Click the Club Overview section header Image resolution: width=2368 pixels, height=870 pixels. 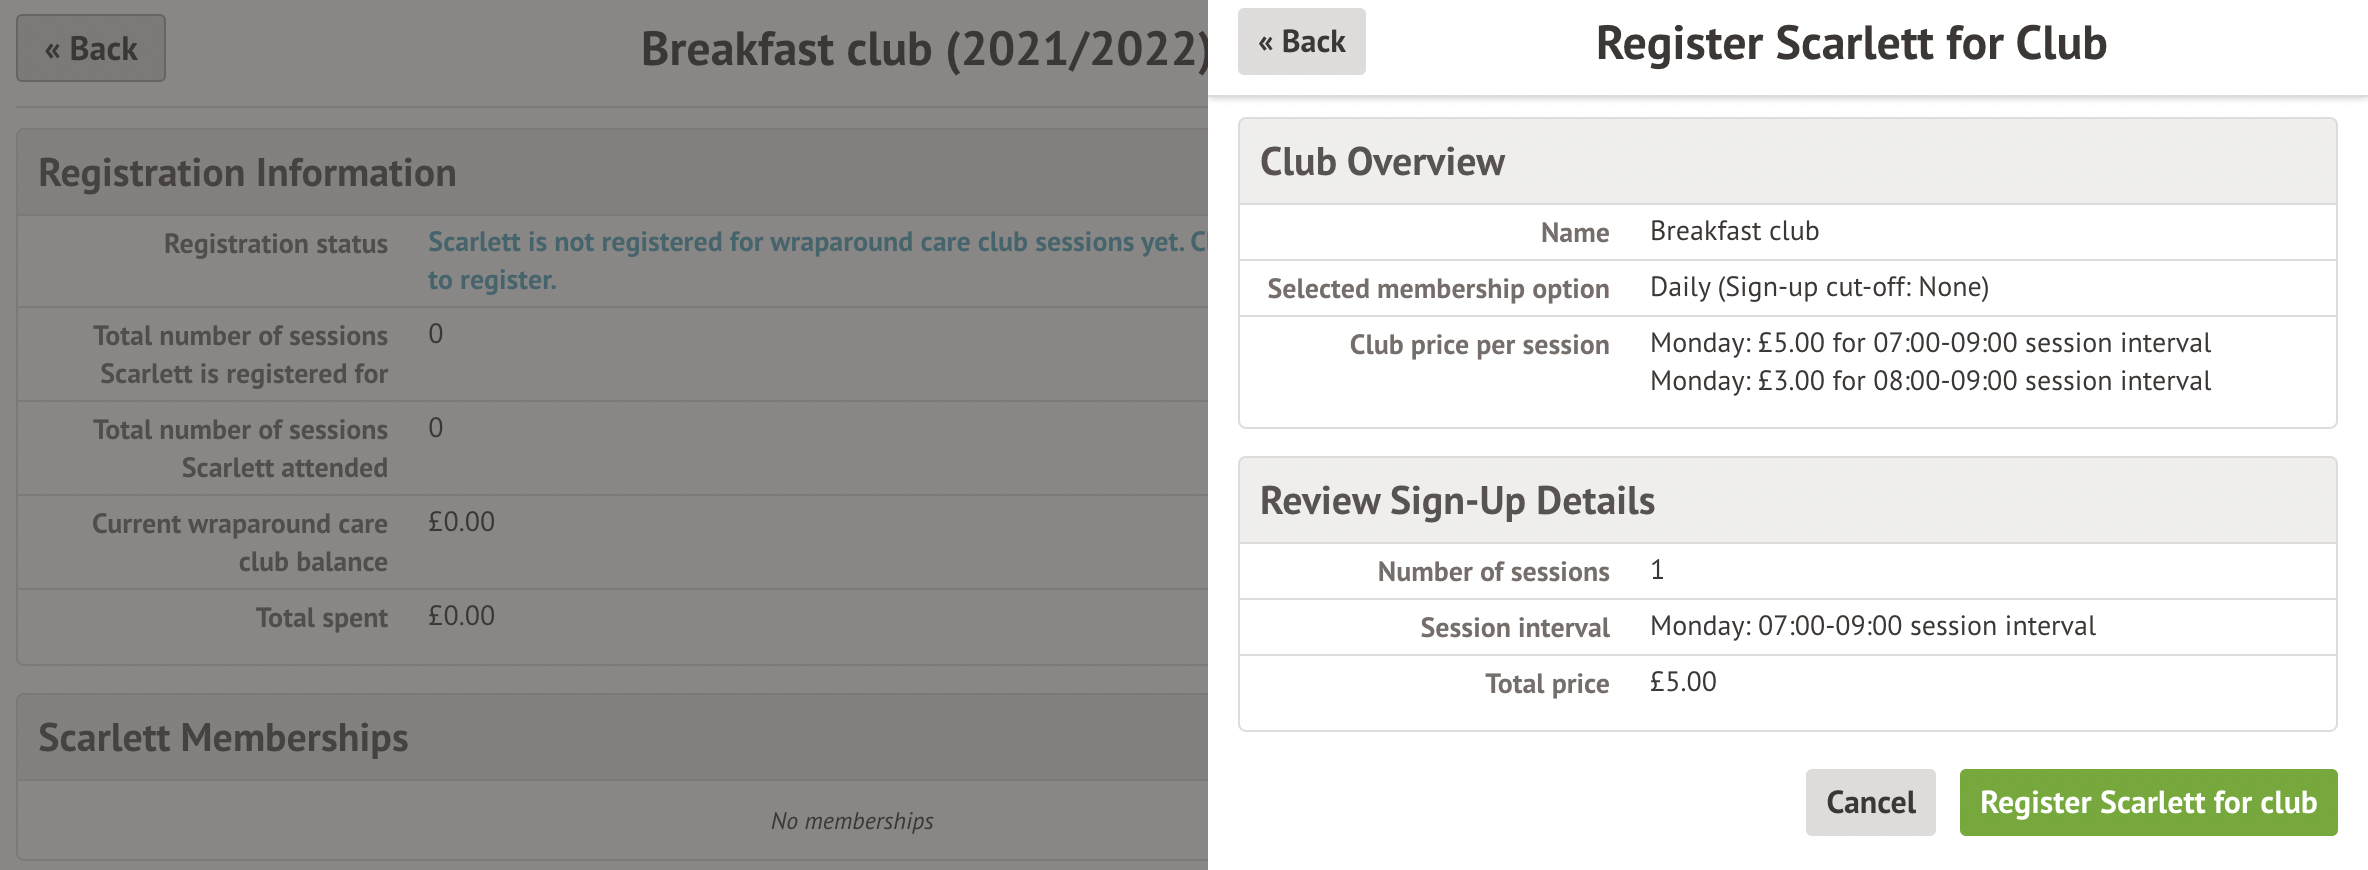click(1382, 162)
